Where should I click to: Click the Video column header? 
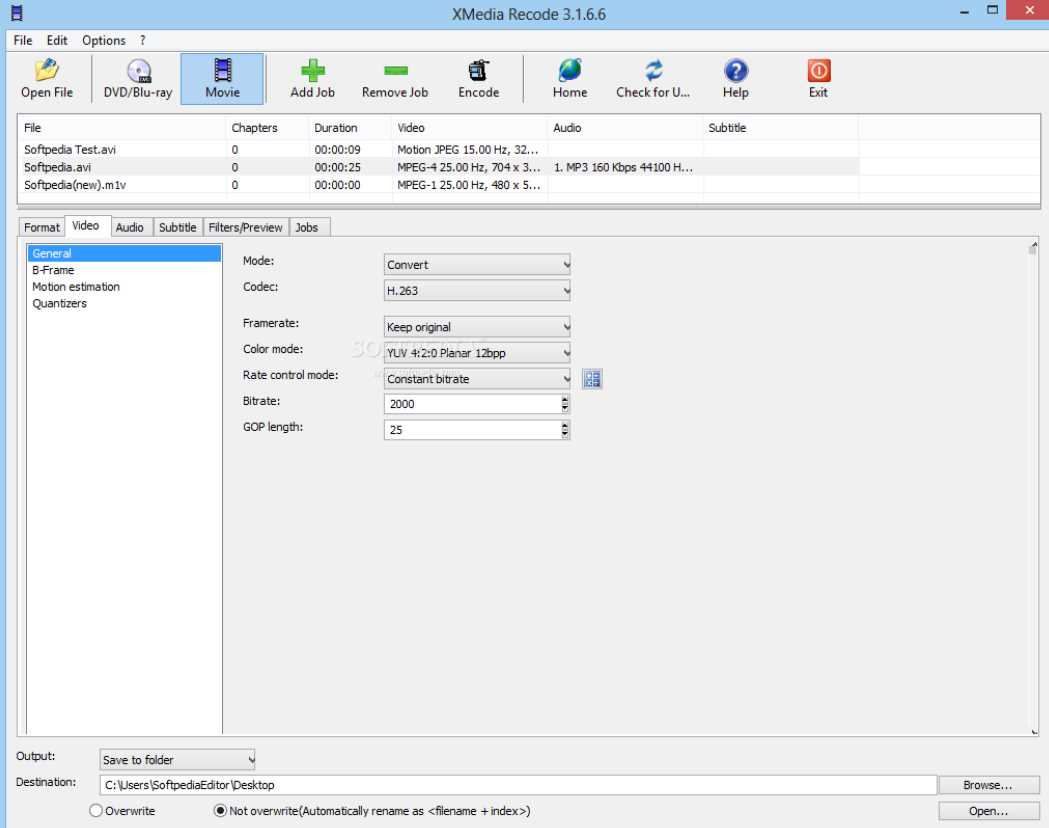tap(470, 128)
